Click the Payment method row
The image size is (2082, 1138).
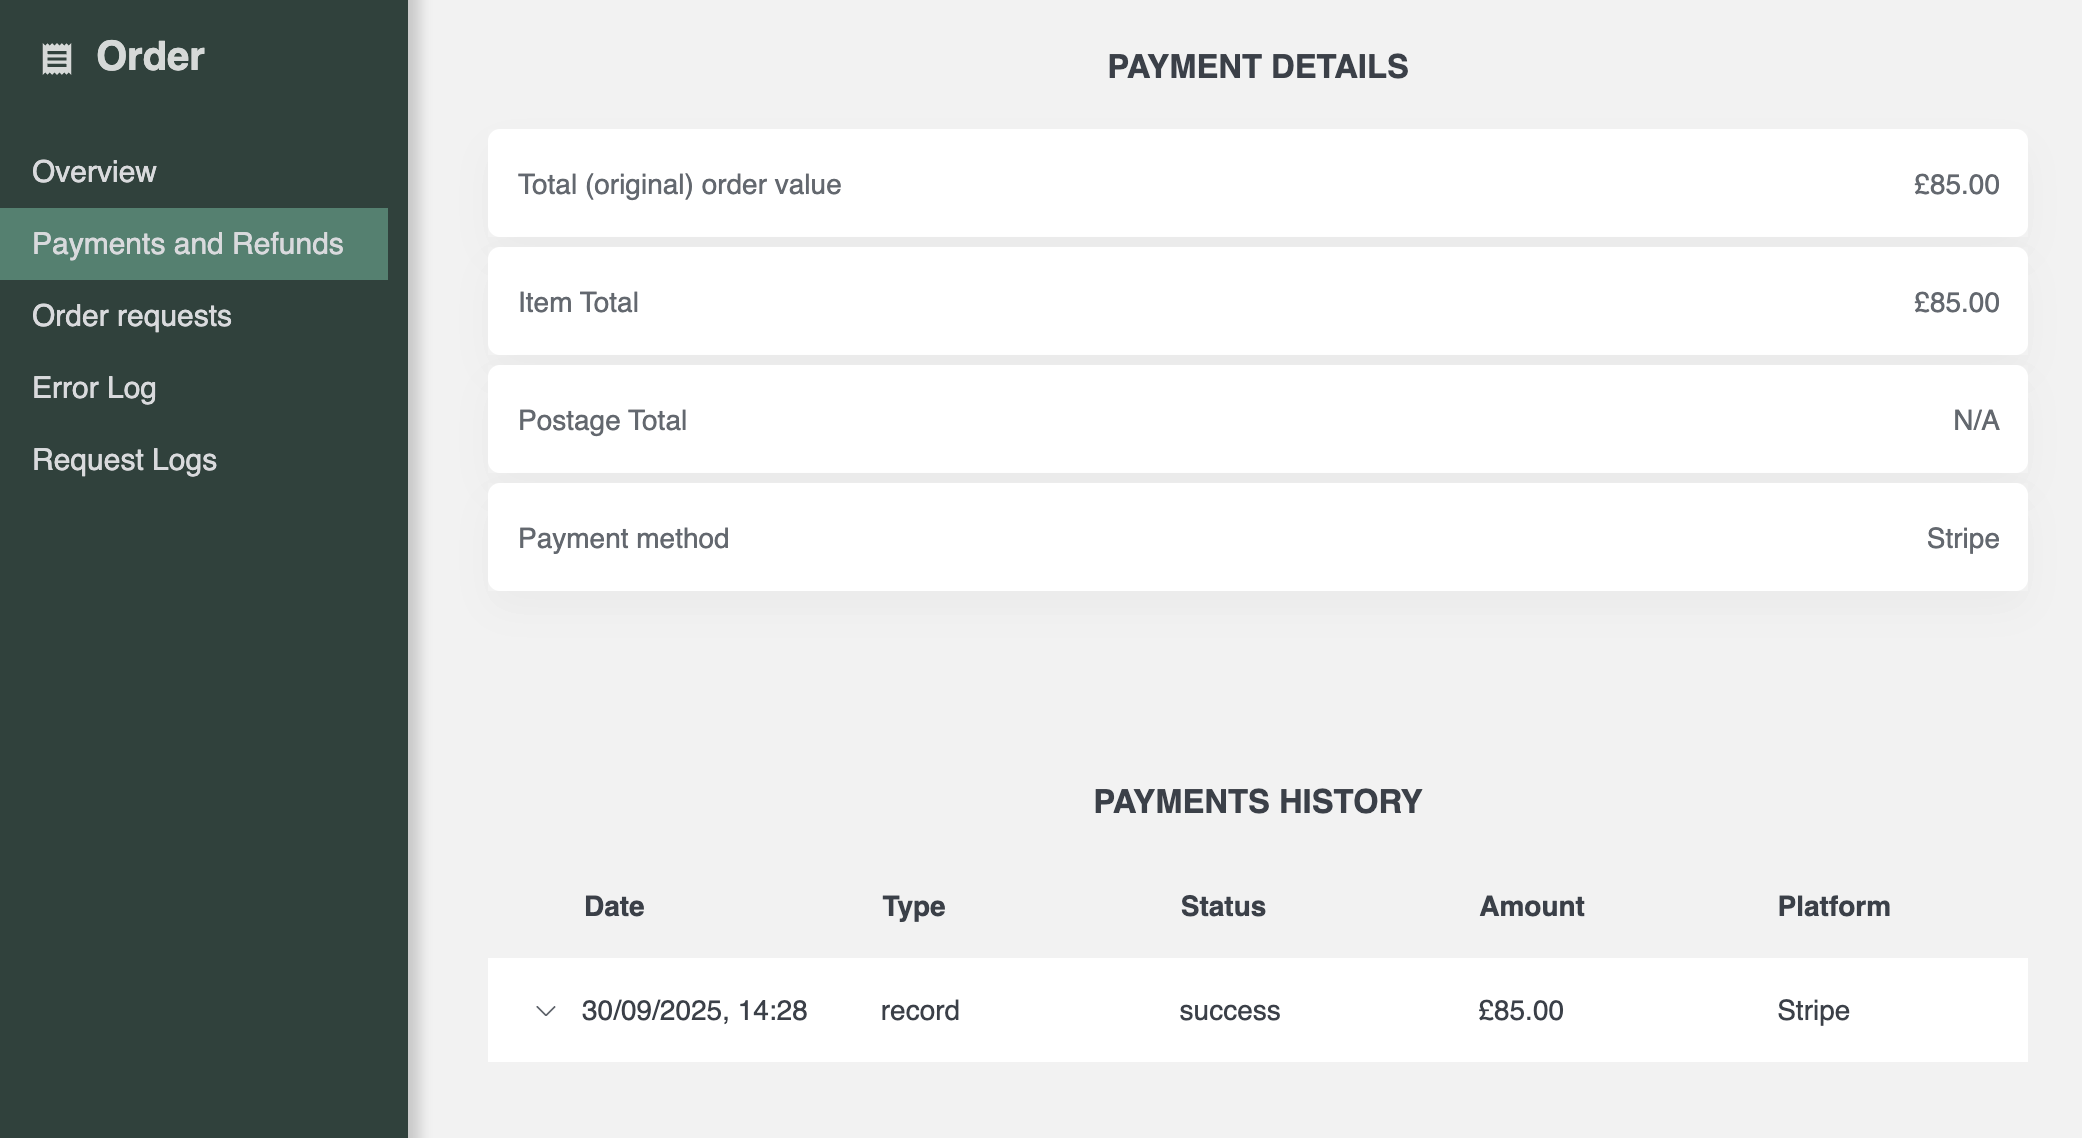coord(1257,538)
